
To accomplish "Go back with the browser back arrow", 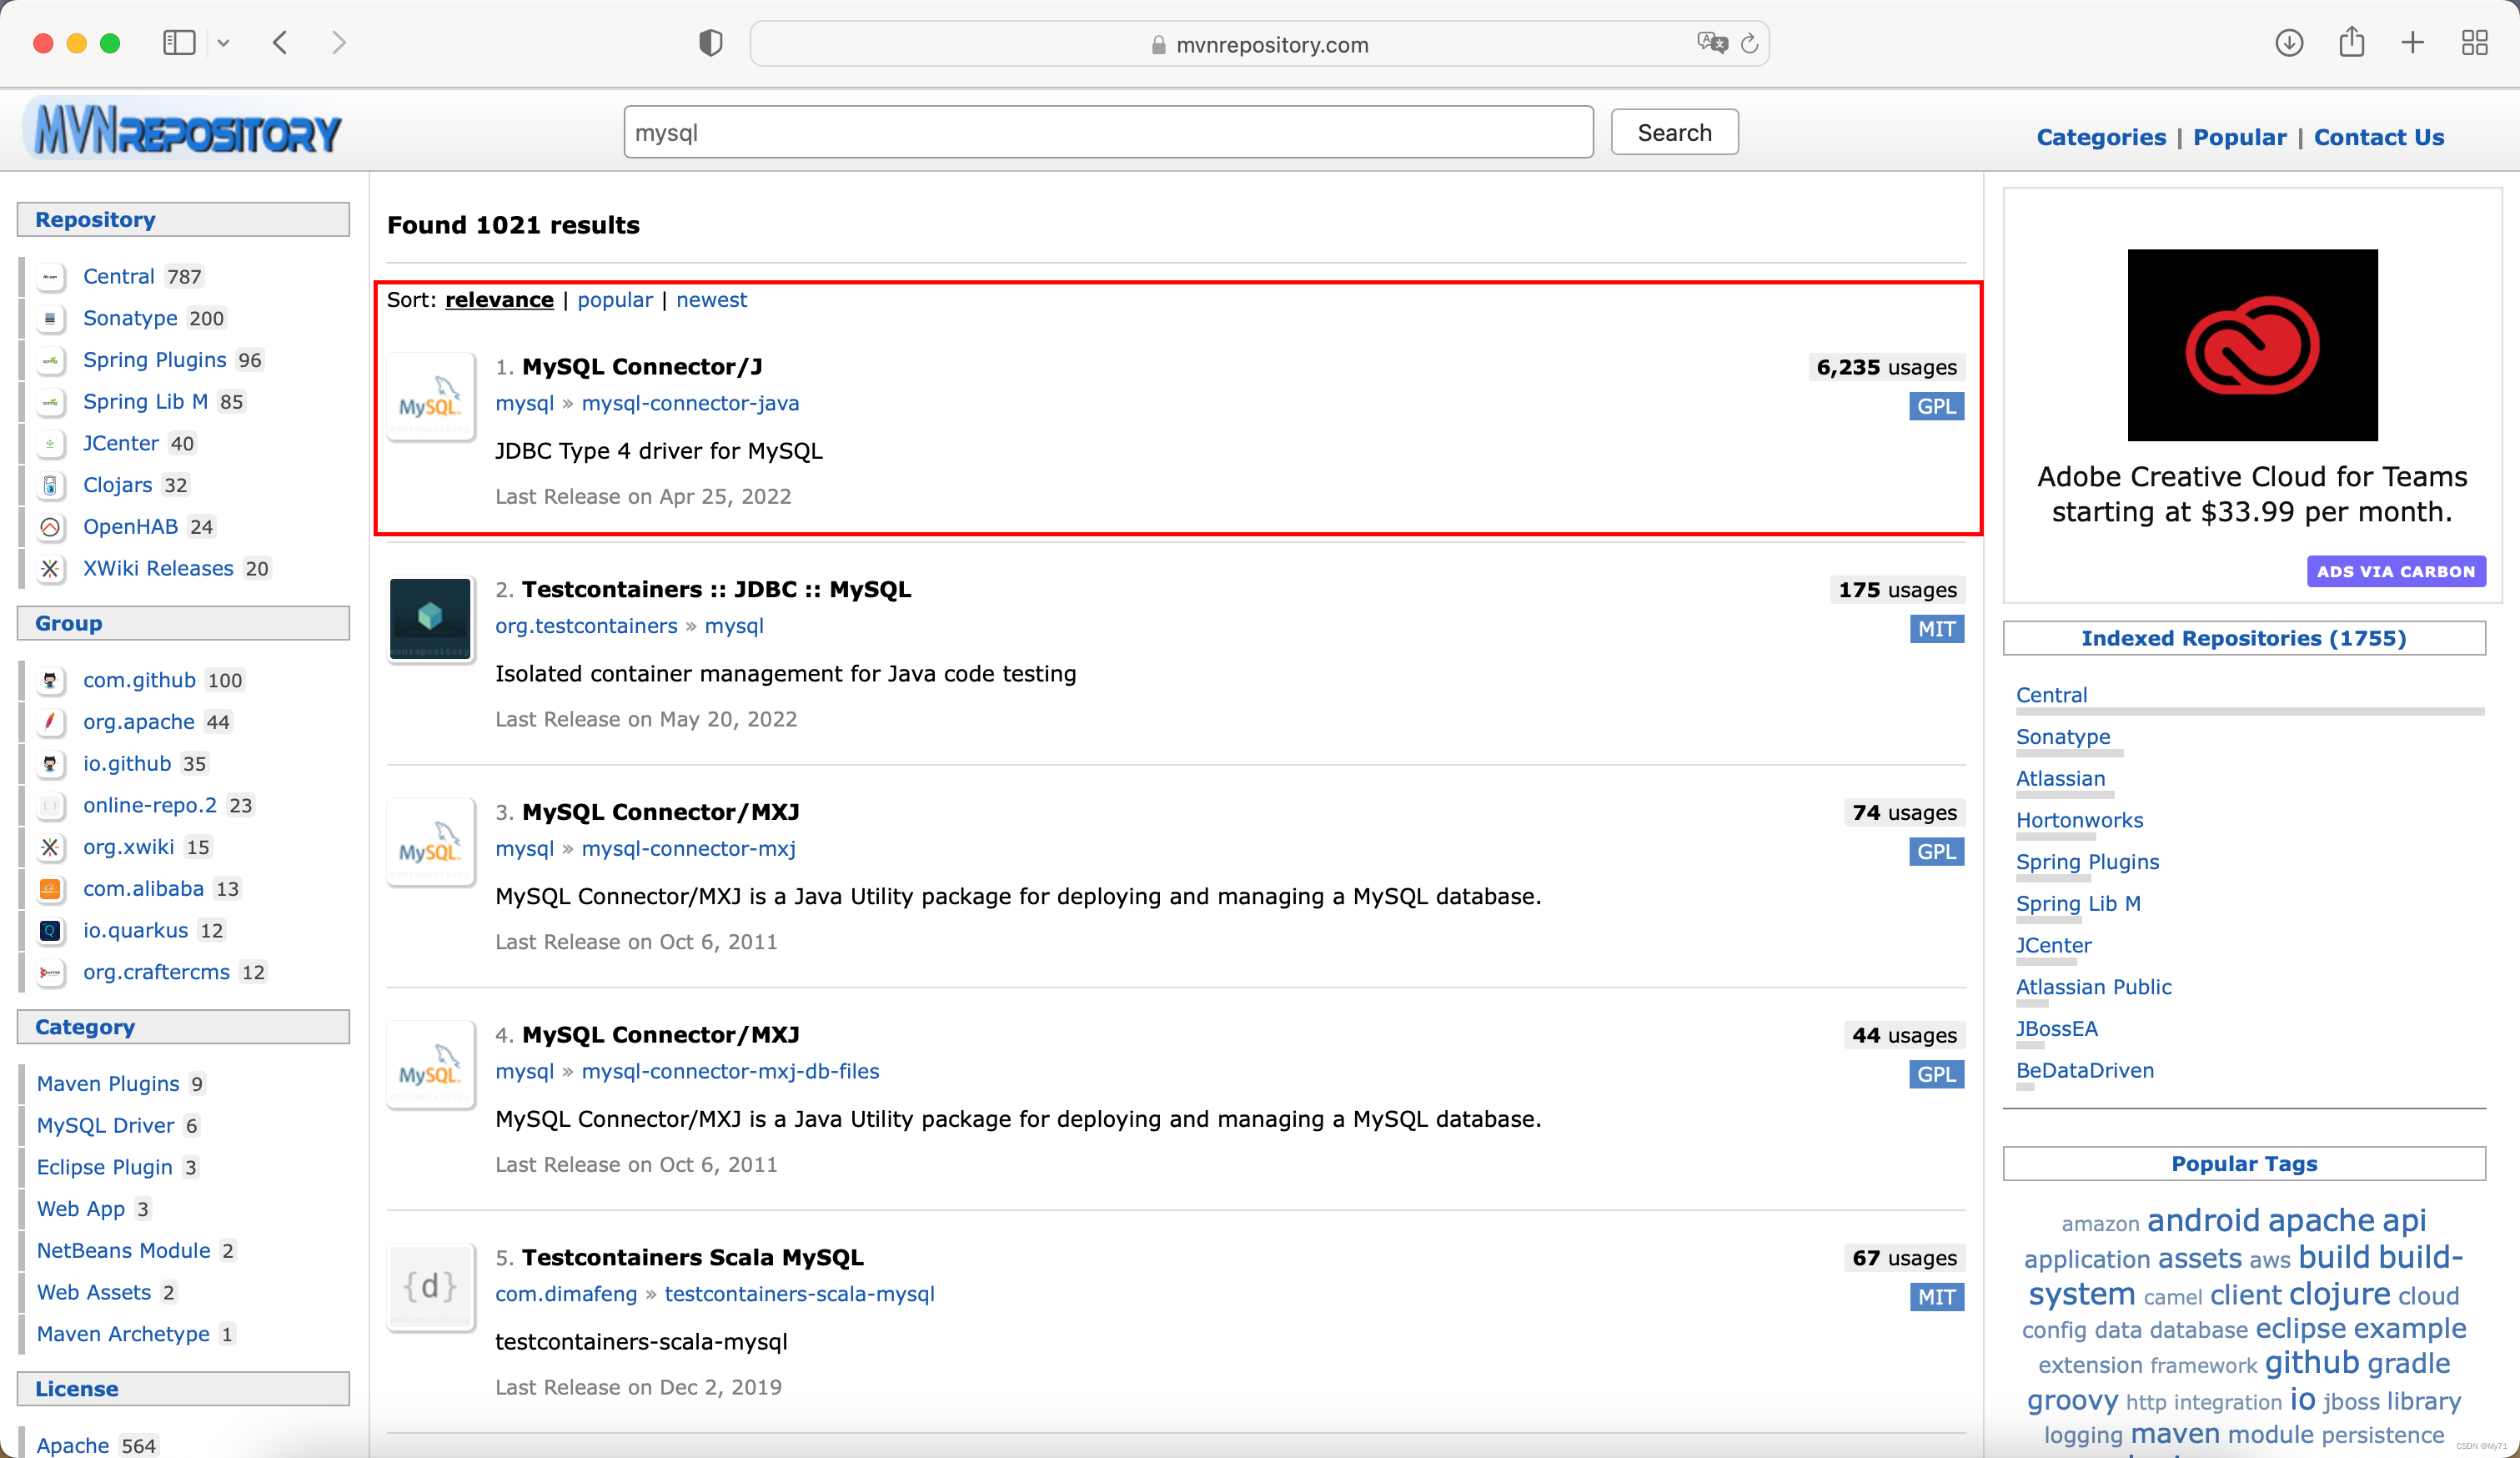I will point(281,43).
